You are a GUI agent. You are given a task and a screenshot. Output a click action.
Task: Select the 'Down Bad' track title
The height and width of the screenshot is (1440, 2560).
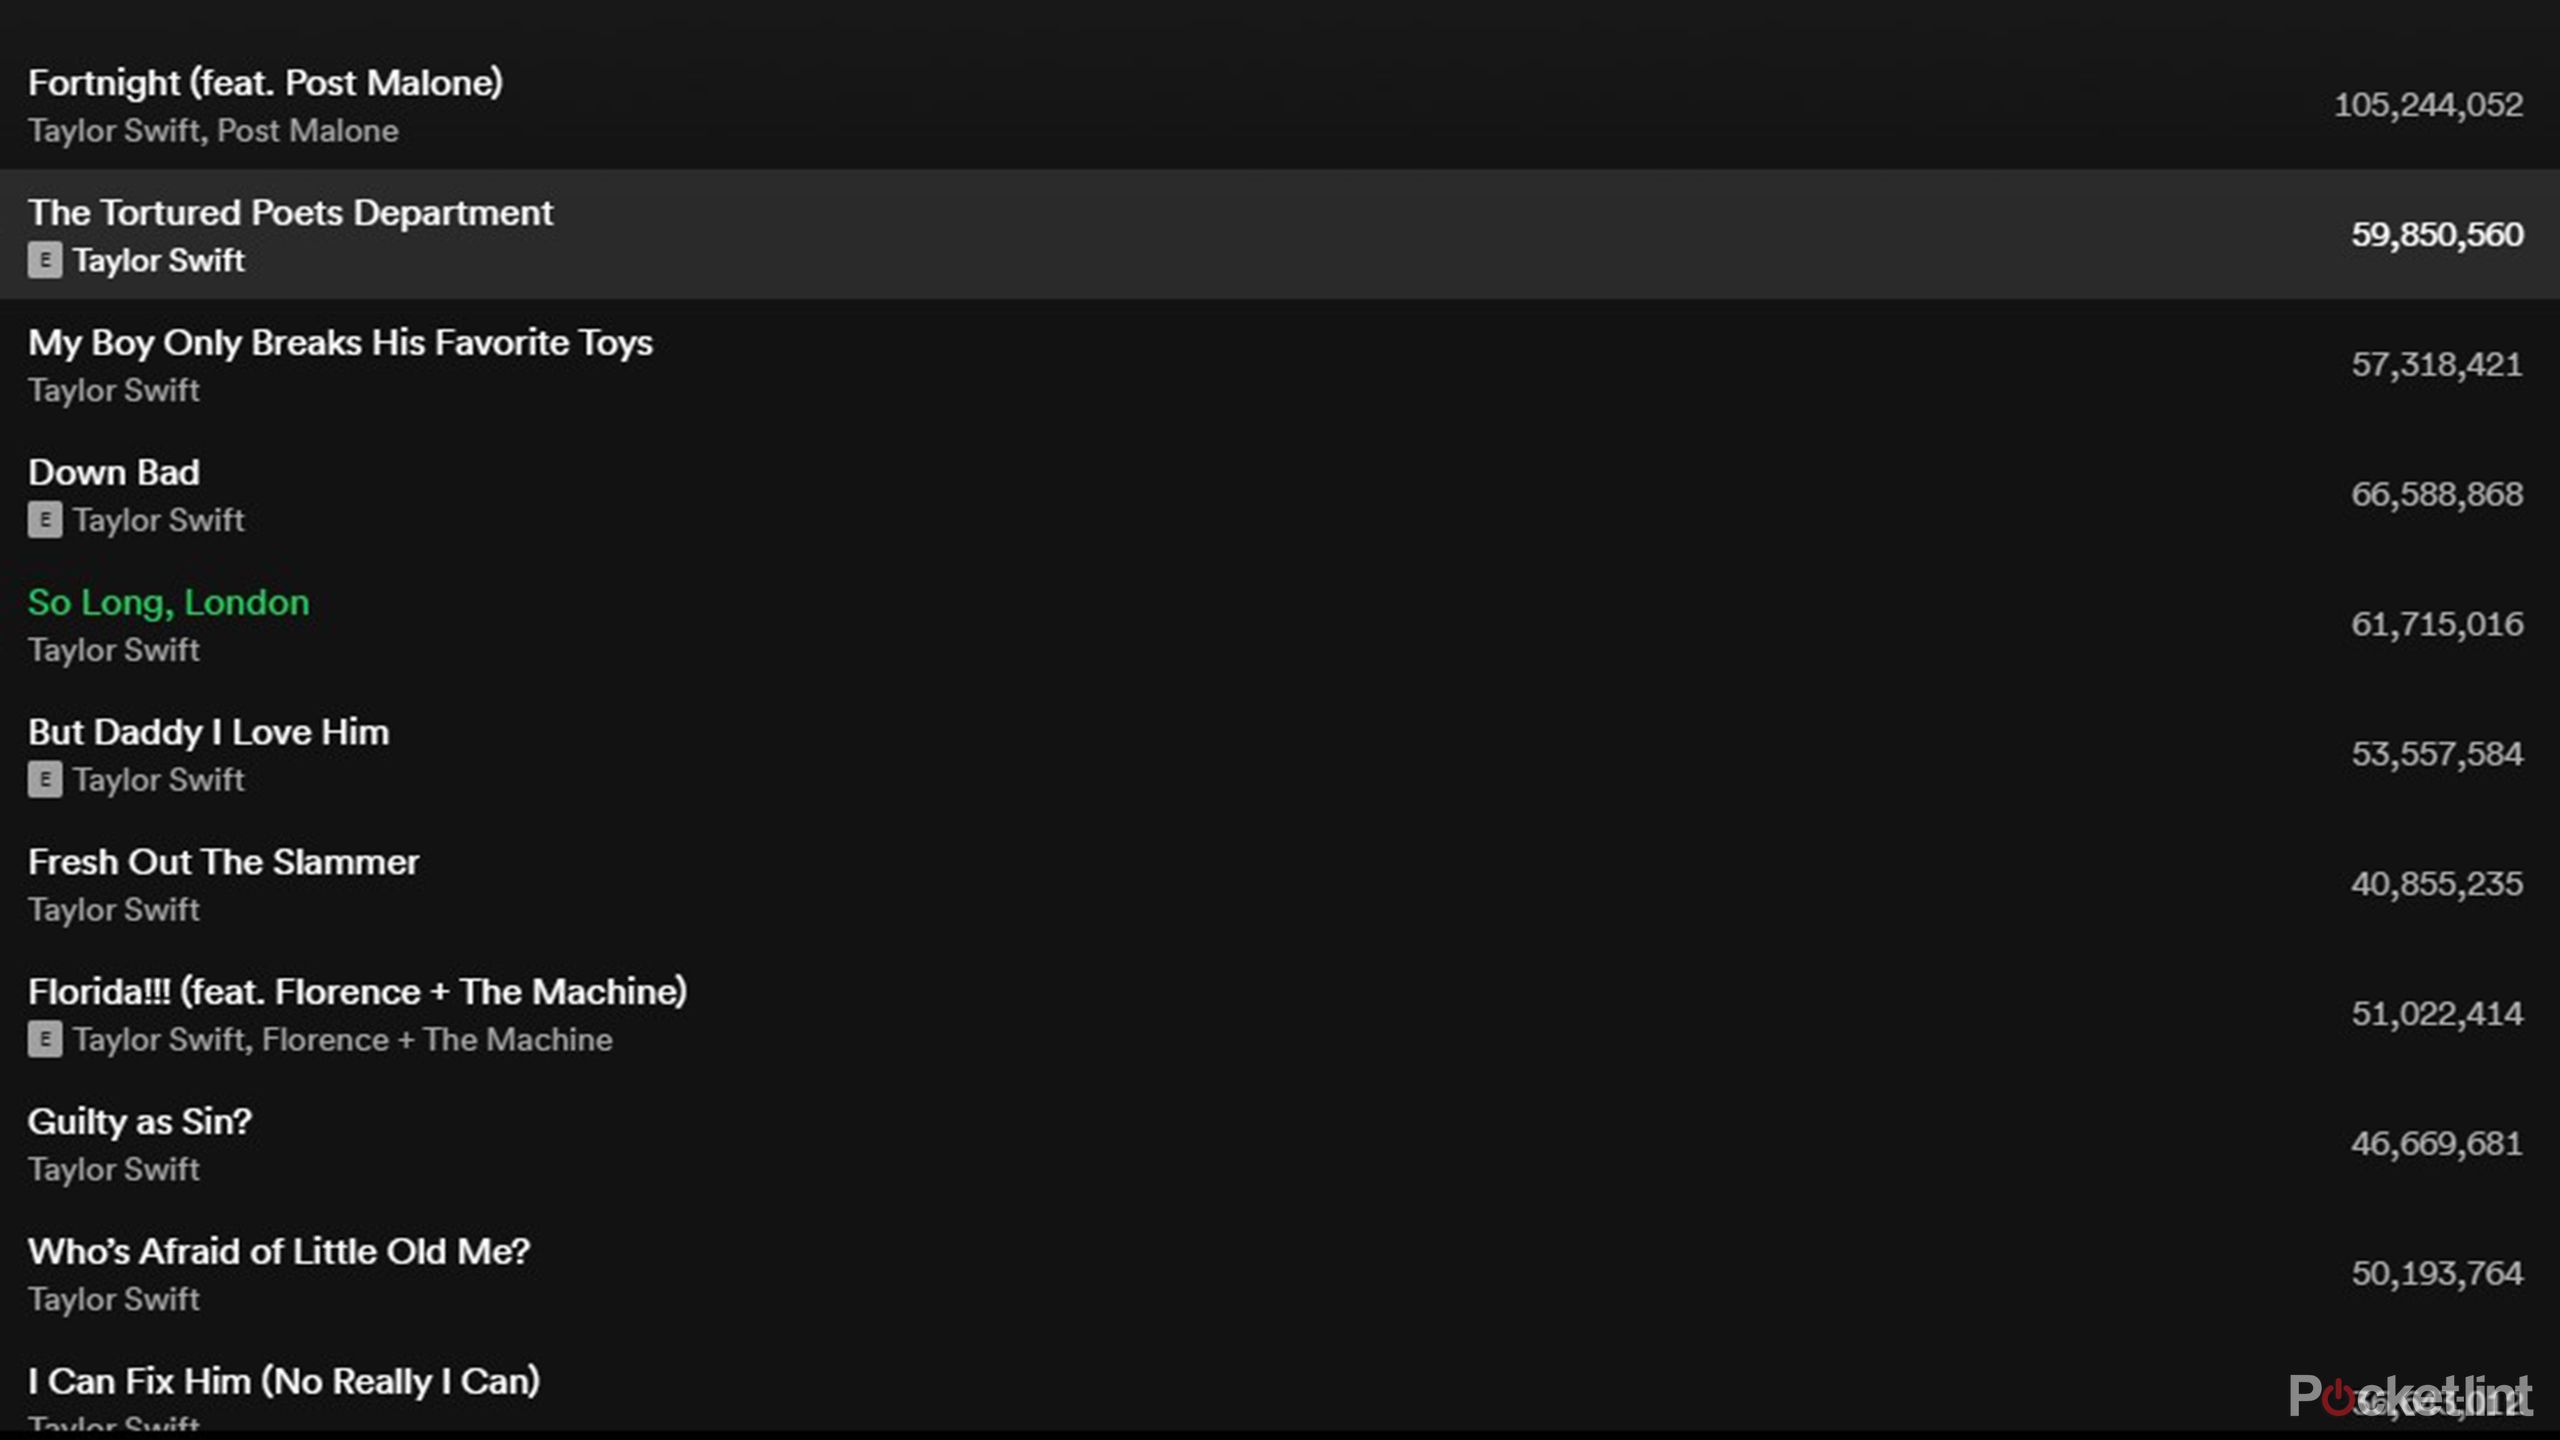click(114, 472)
